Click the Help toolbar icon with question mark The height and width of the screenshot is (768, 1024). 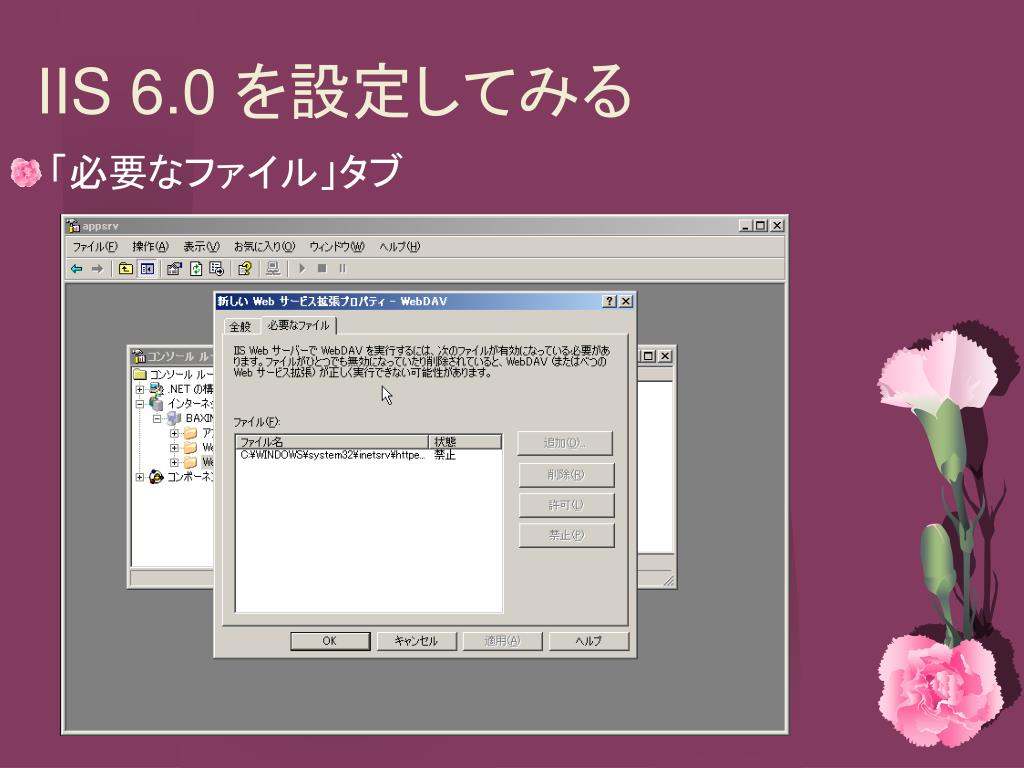[x=245, y=268]
